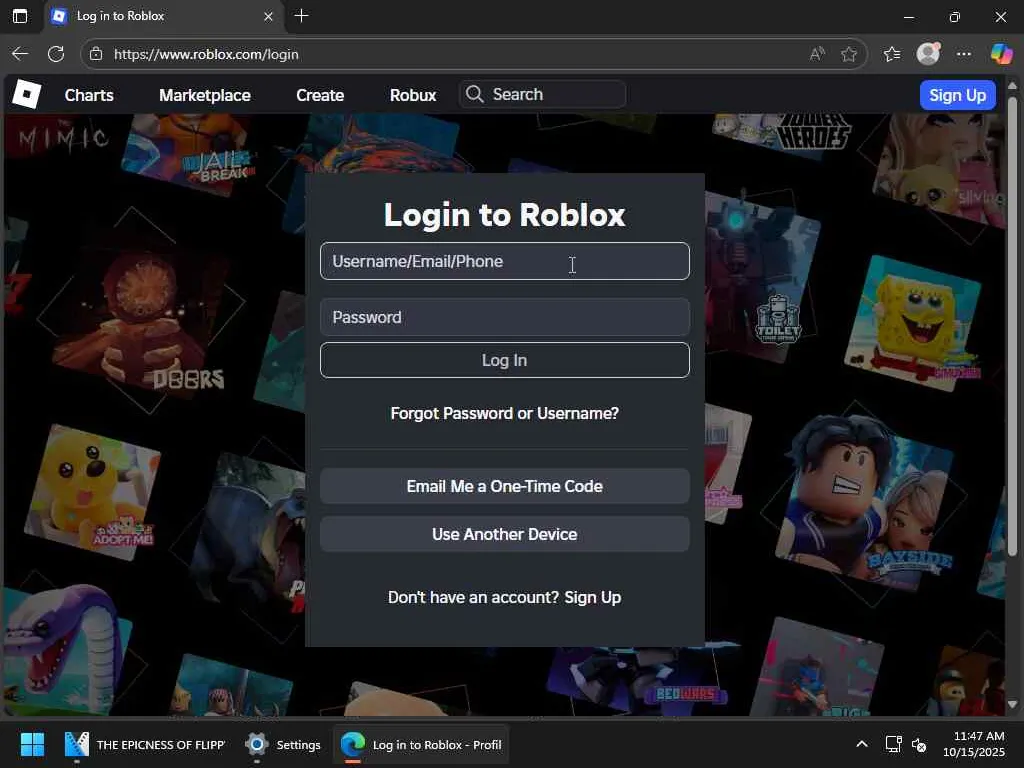Open the clock and date 11:47 AM

[x=973, y=744]
